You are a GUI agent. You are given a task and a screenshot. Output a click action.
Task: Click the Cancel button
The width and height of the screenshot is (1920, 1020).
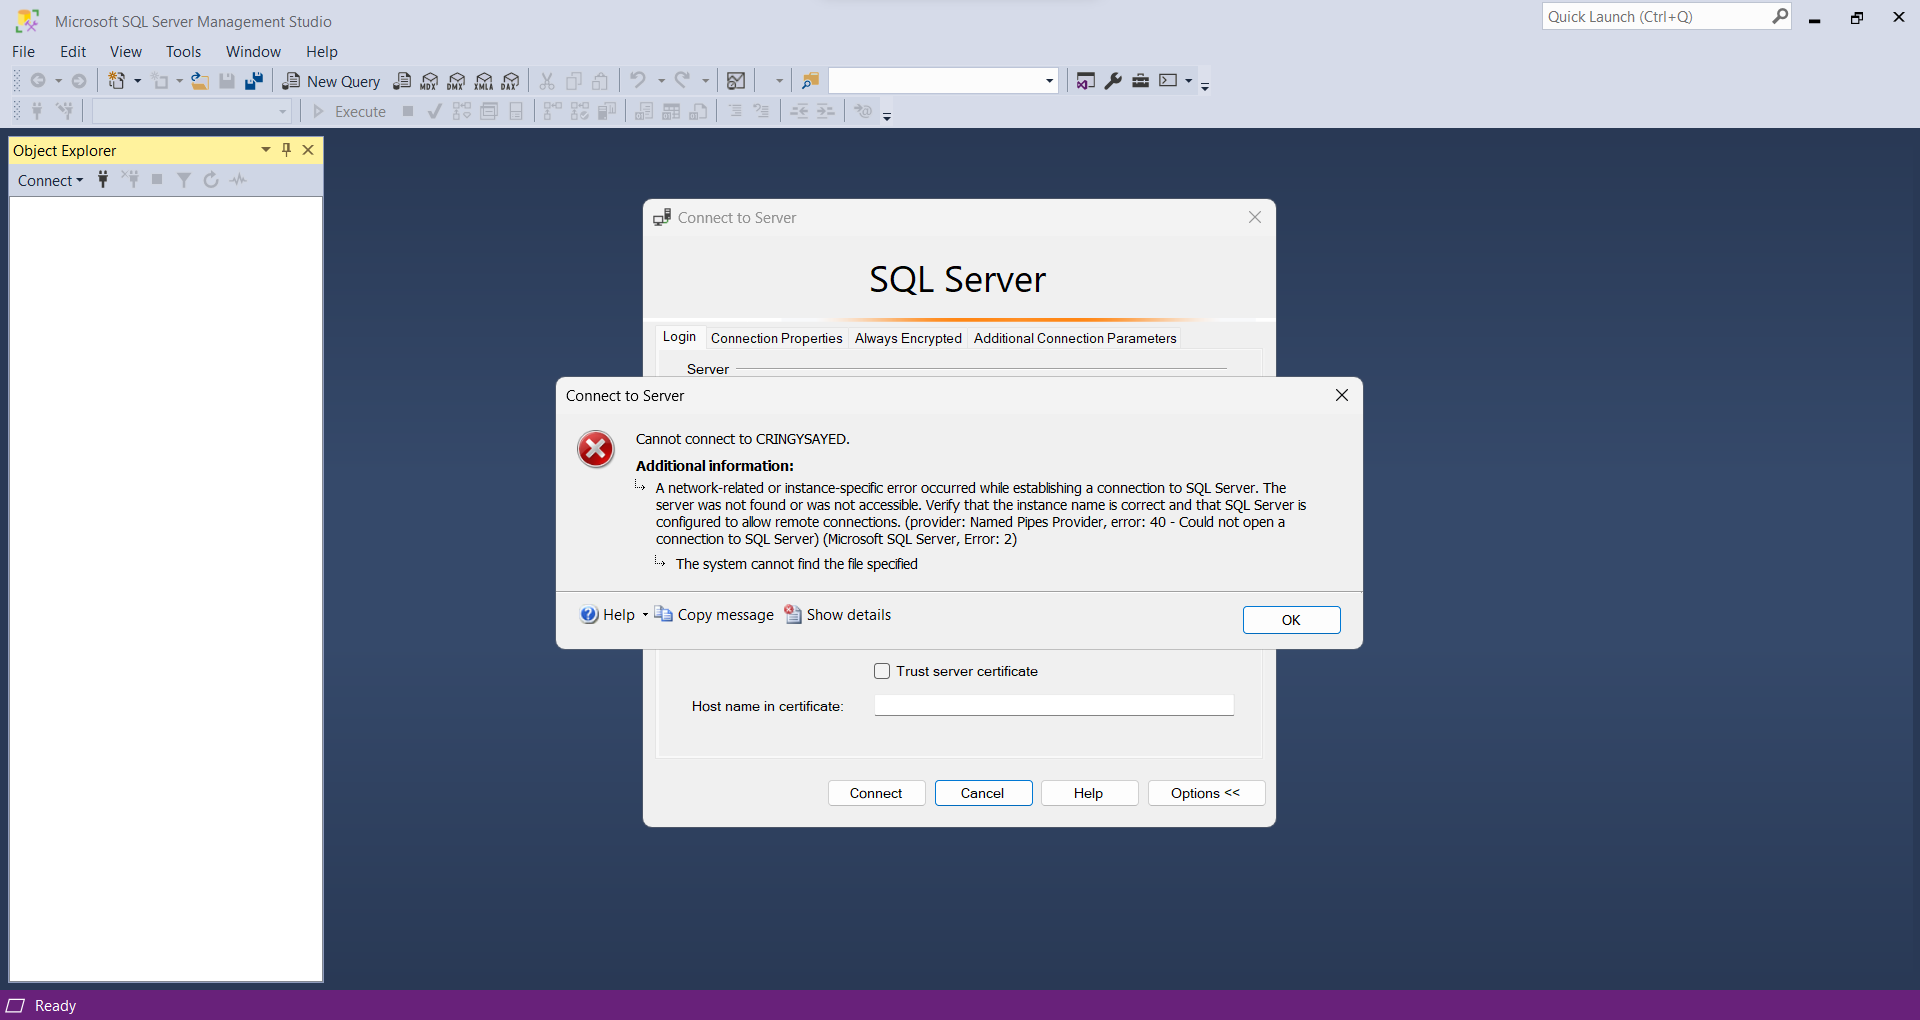click(x=983, y=793)
